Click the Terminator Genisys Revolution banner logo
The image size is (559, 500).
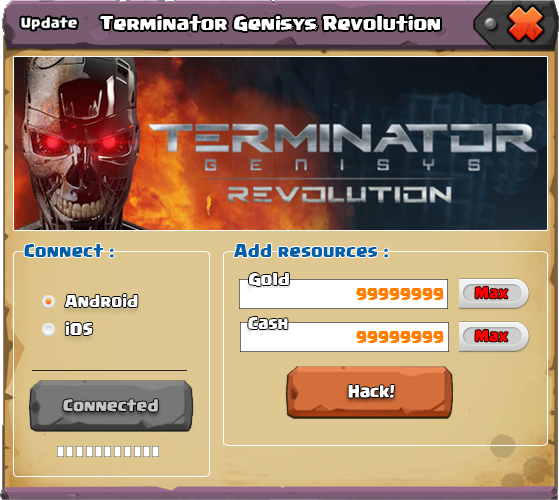pos(340,163)
